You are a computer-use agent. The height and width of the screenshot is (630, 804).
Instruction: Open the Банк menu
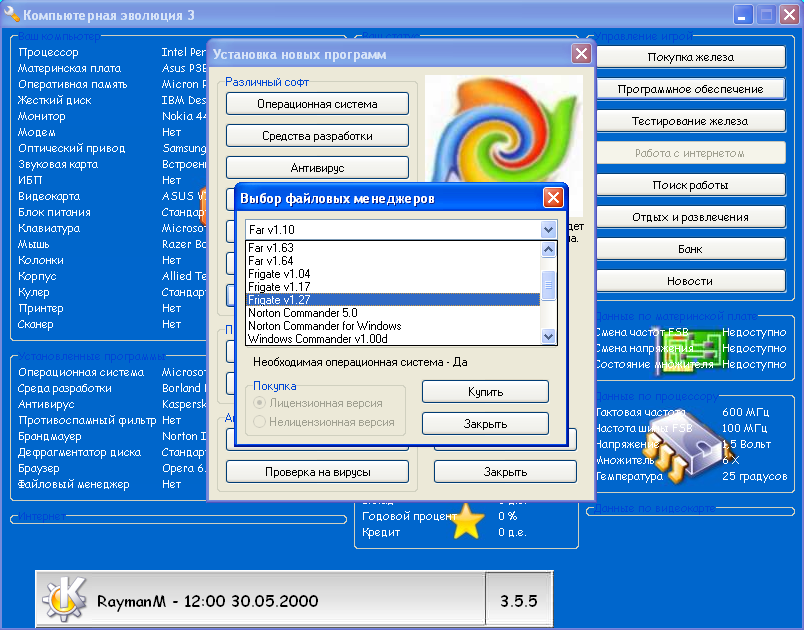(691, 249)
